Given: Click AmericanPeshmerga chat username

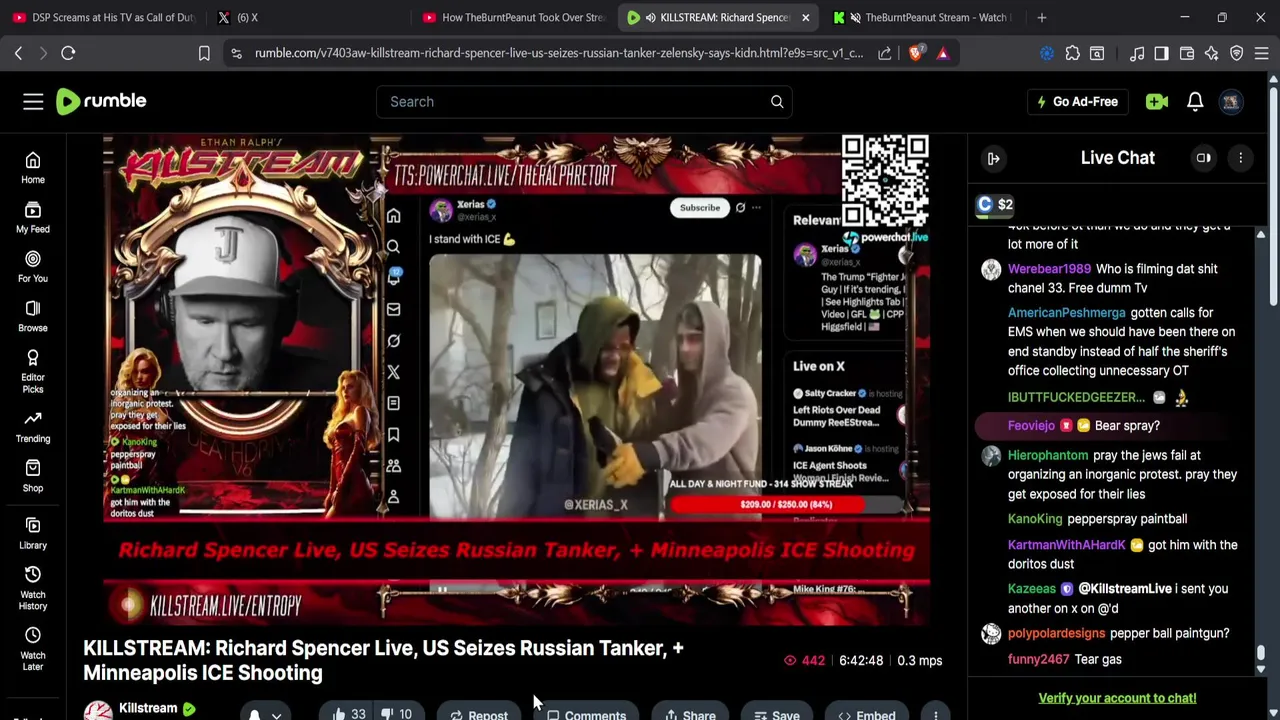Looking at the screenshot, I should click(x=1067, y=313).
